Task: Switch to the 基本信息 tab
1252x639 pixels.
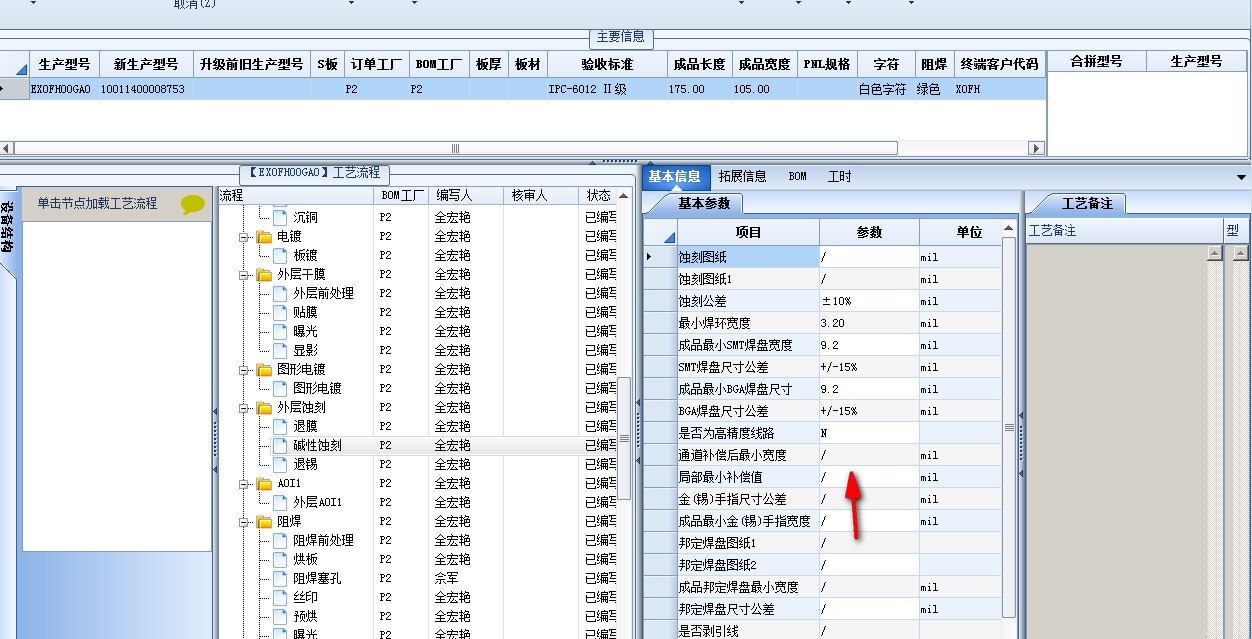Action: pos(675,177)
